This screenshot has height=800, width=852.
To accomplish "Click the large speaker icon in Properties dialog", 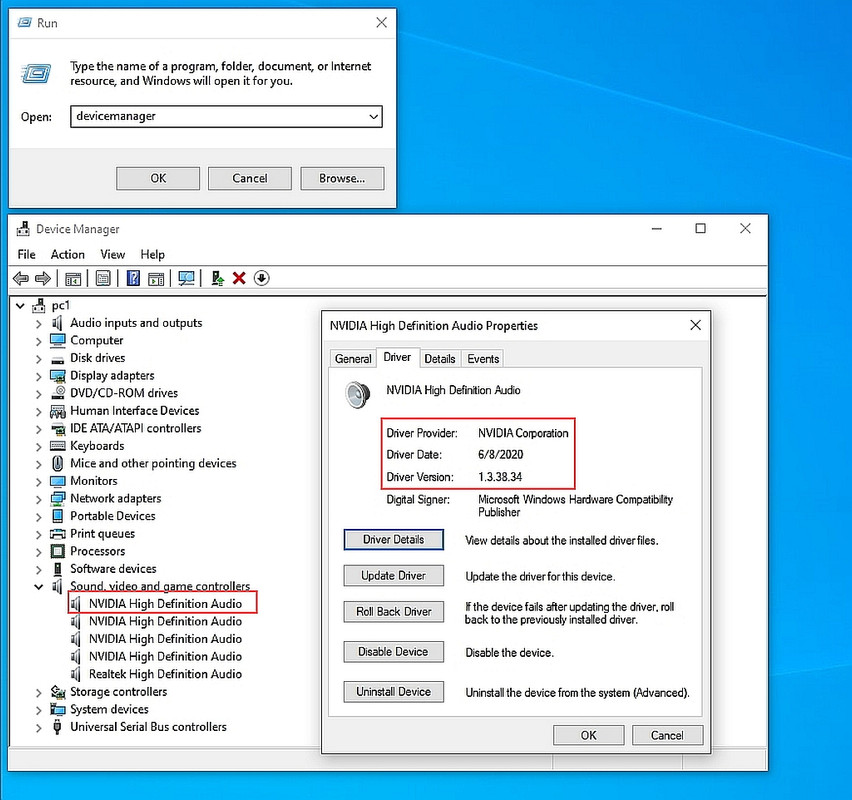I will pyautogui.click(x=358, y=395).
